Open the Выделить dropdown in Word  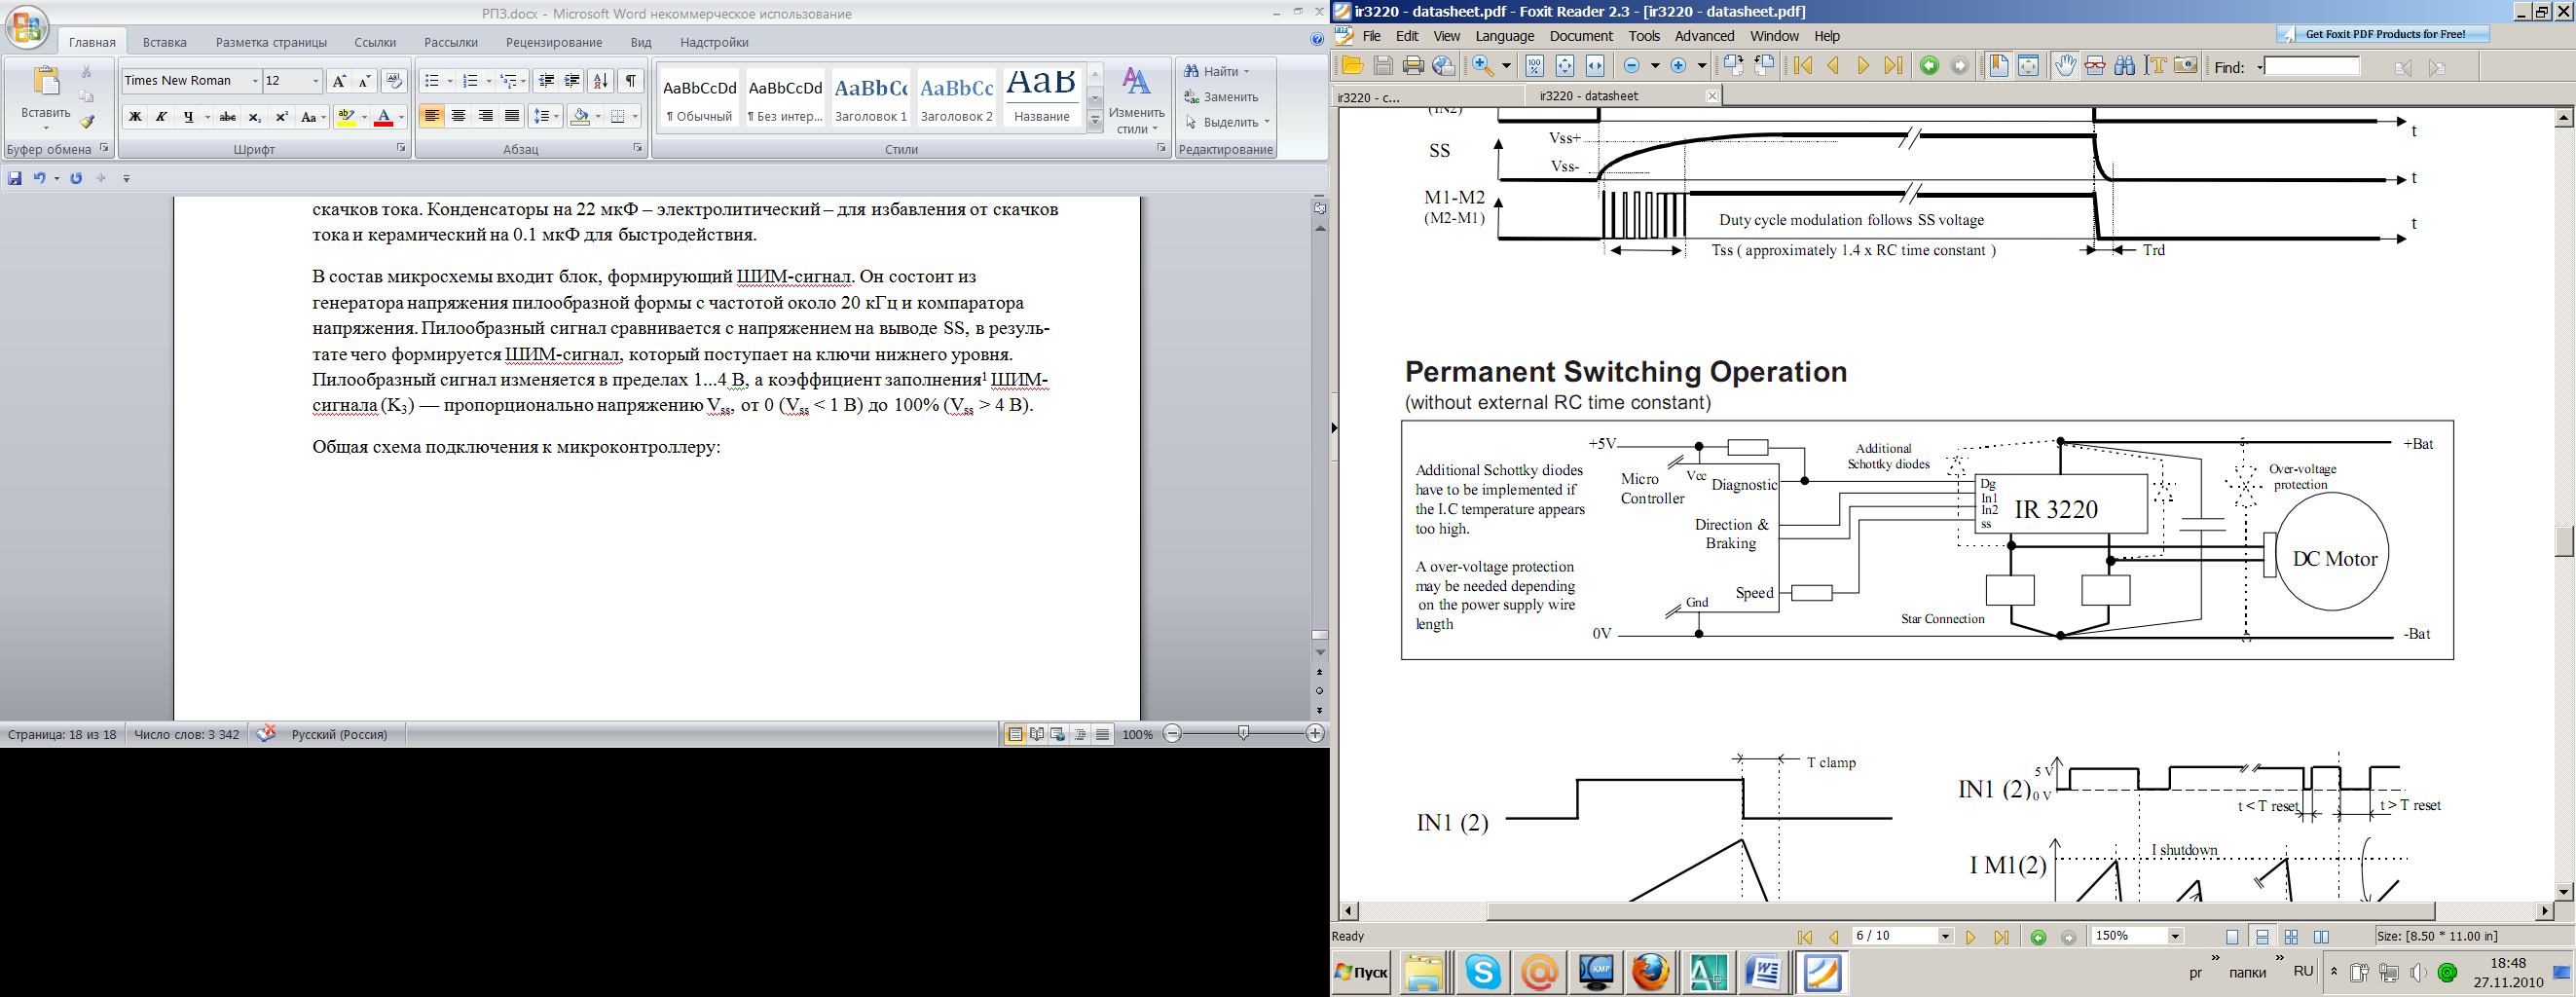point(1266,122)
